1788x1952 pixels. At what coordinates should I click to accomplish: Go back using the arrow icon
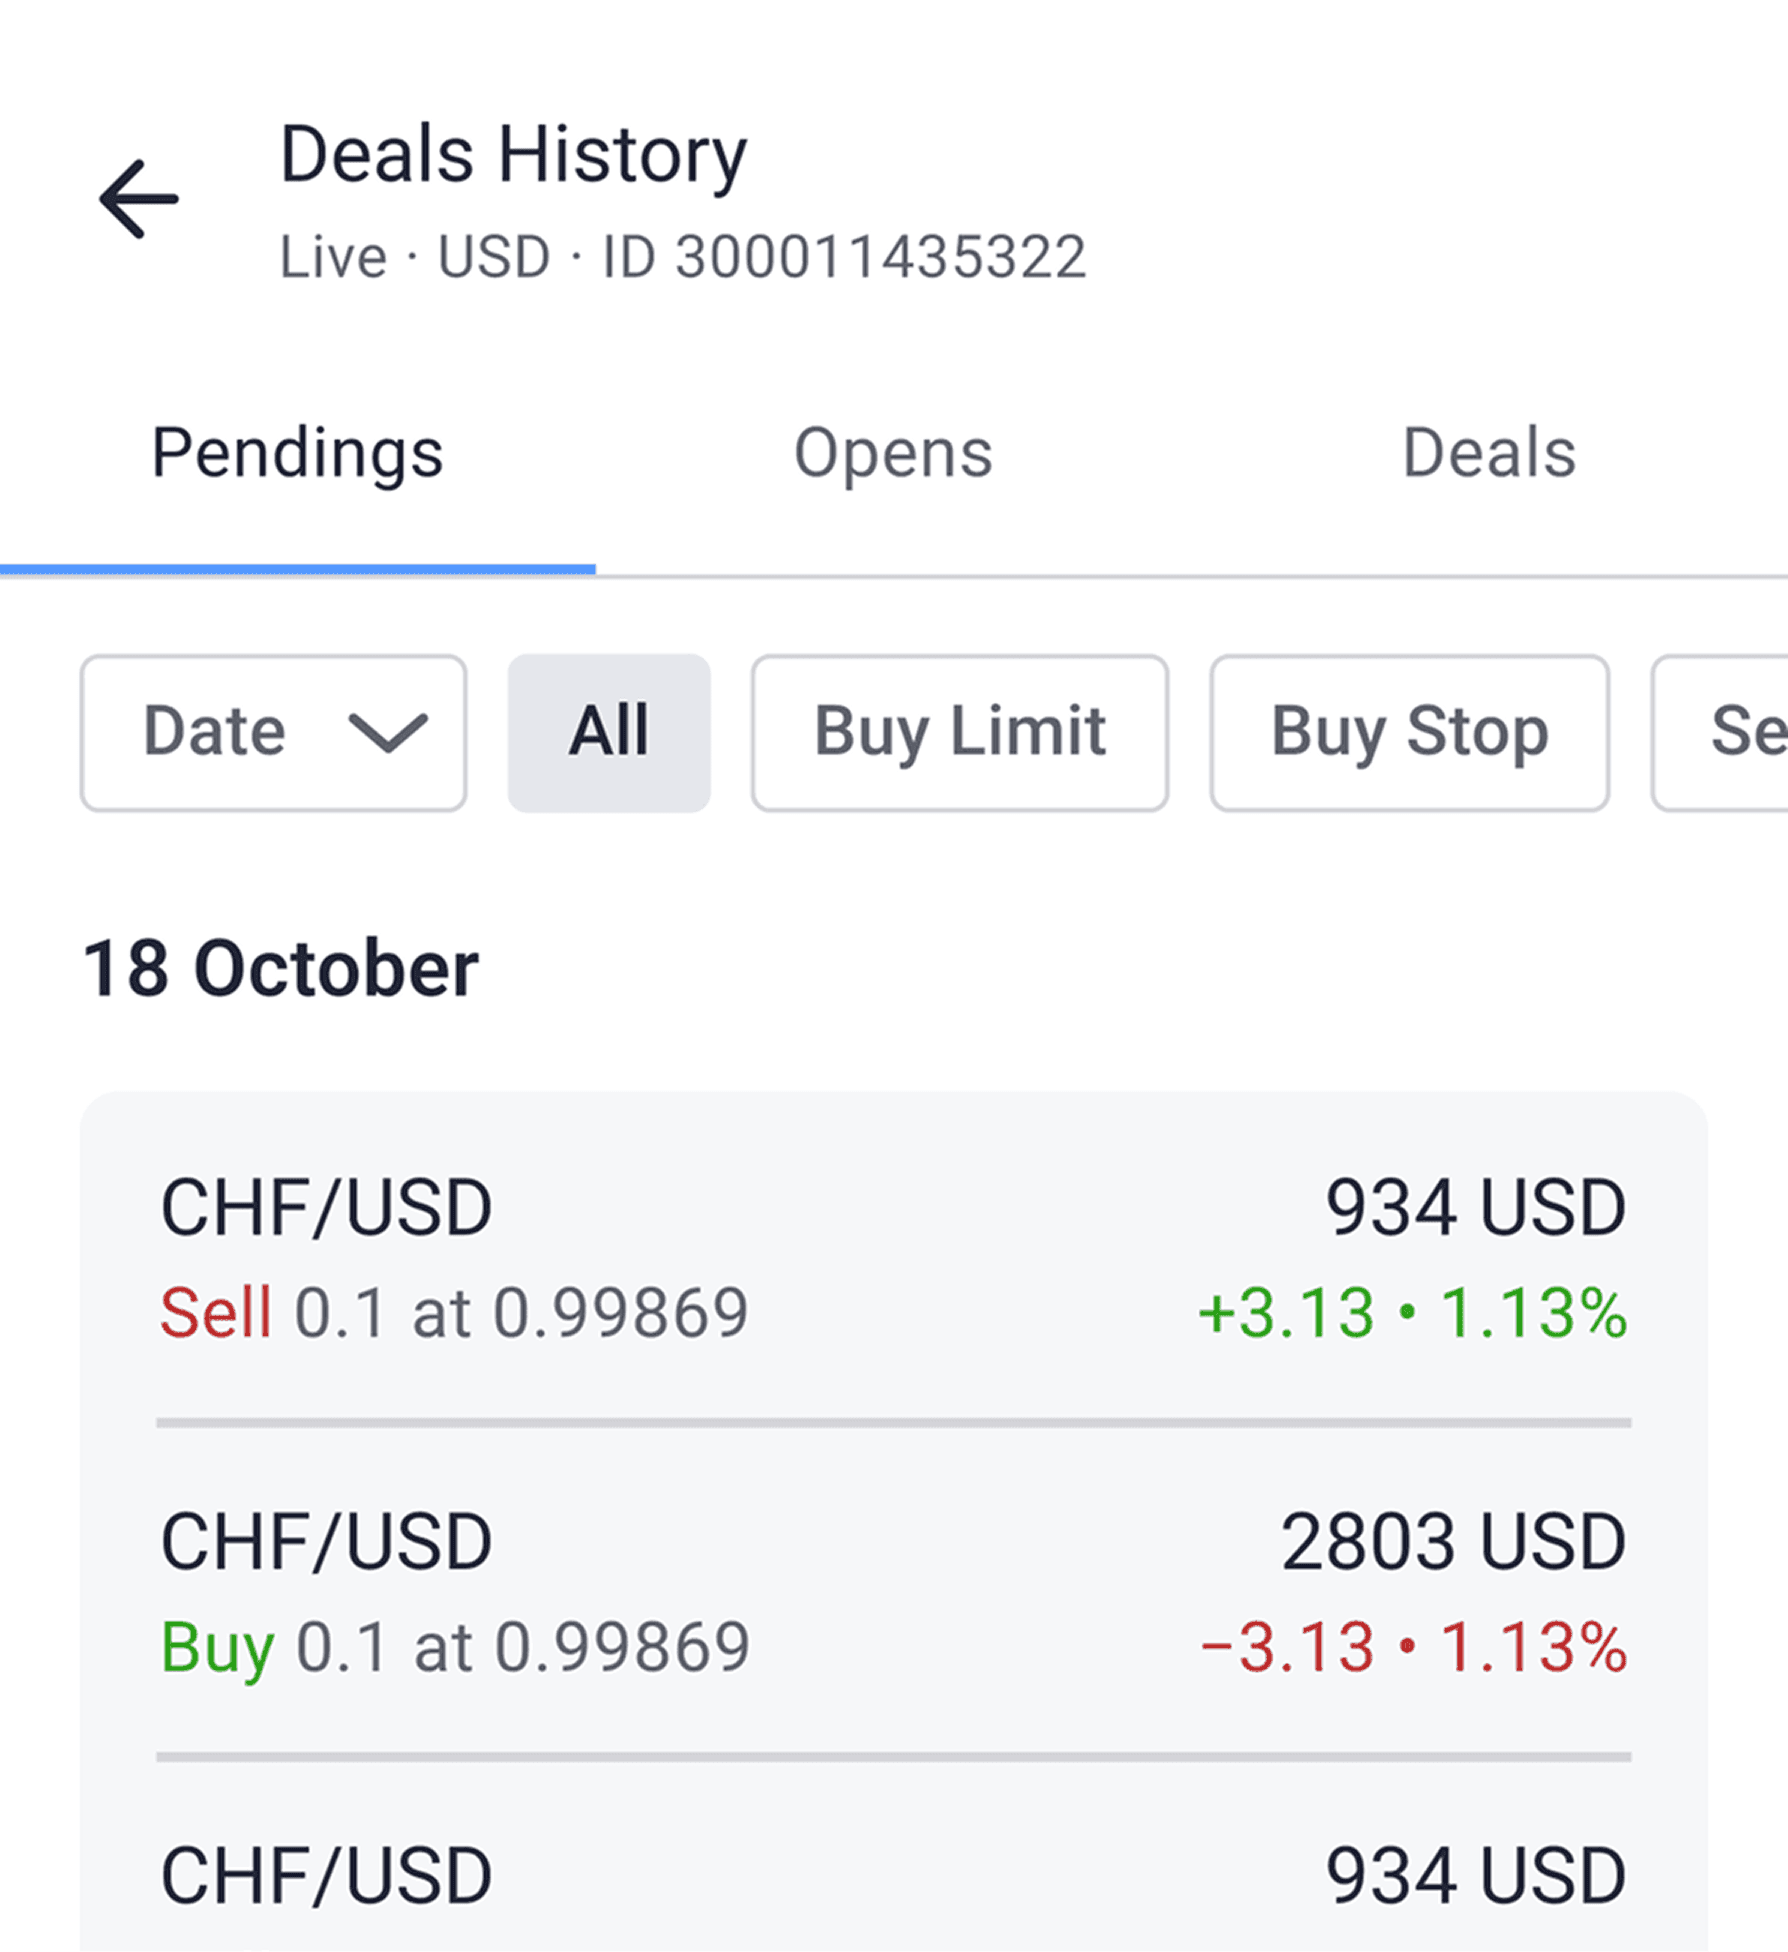pyautogui.click(x=138, y=199)
